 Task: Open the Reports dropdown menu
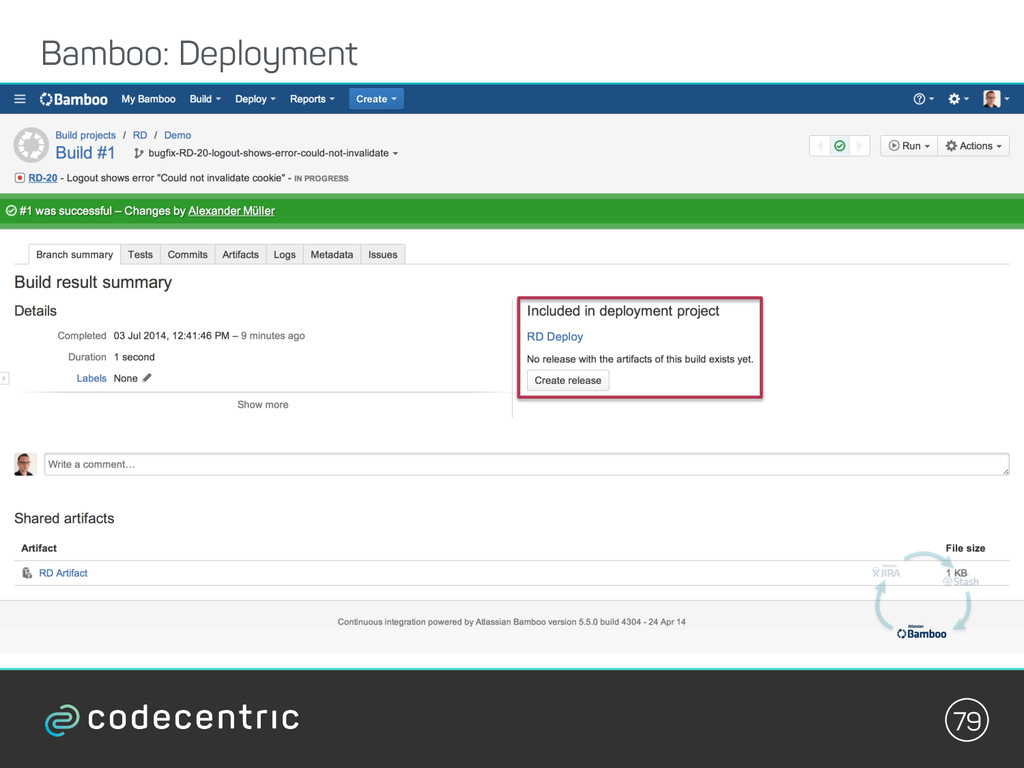(x=312, y=99)
